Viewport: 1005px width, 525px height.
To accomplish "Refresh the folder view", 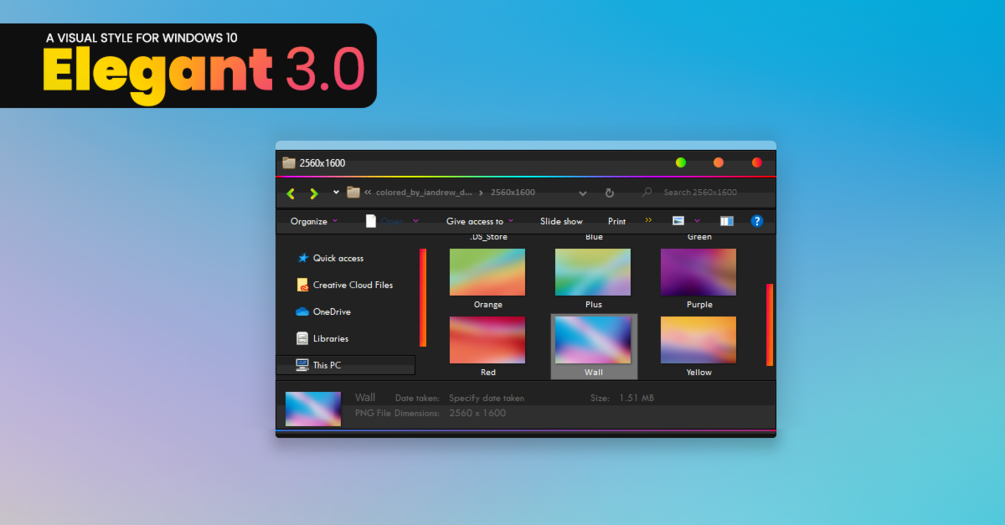I will click(610, 192).
